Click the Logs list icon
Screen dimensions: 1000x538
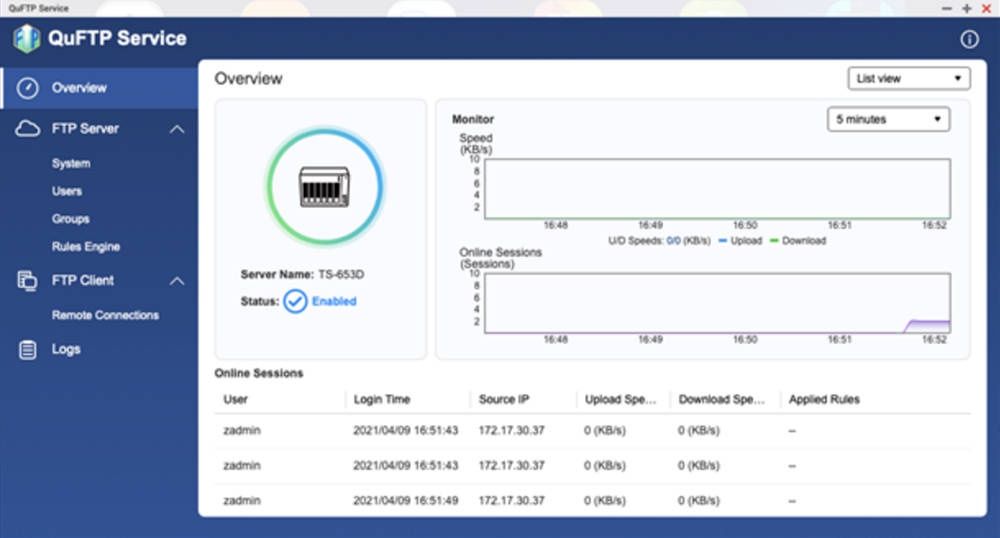[x=27, y=349]
